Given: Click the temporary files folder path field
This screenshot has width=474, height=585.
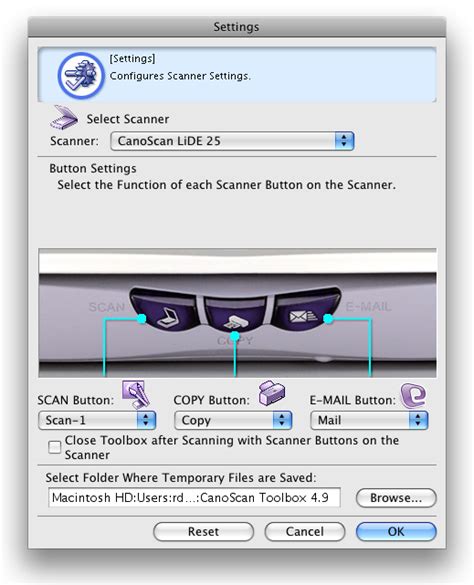Looking at the screenshot, I should [x=194, y=498].
